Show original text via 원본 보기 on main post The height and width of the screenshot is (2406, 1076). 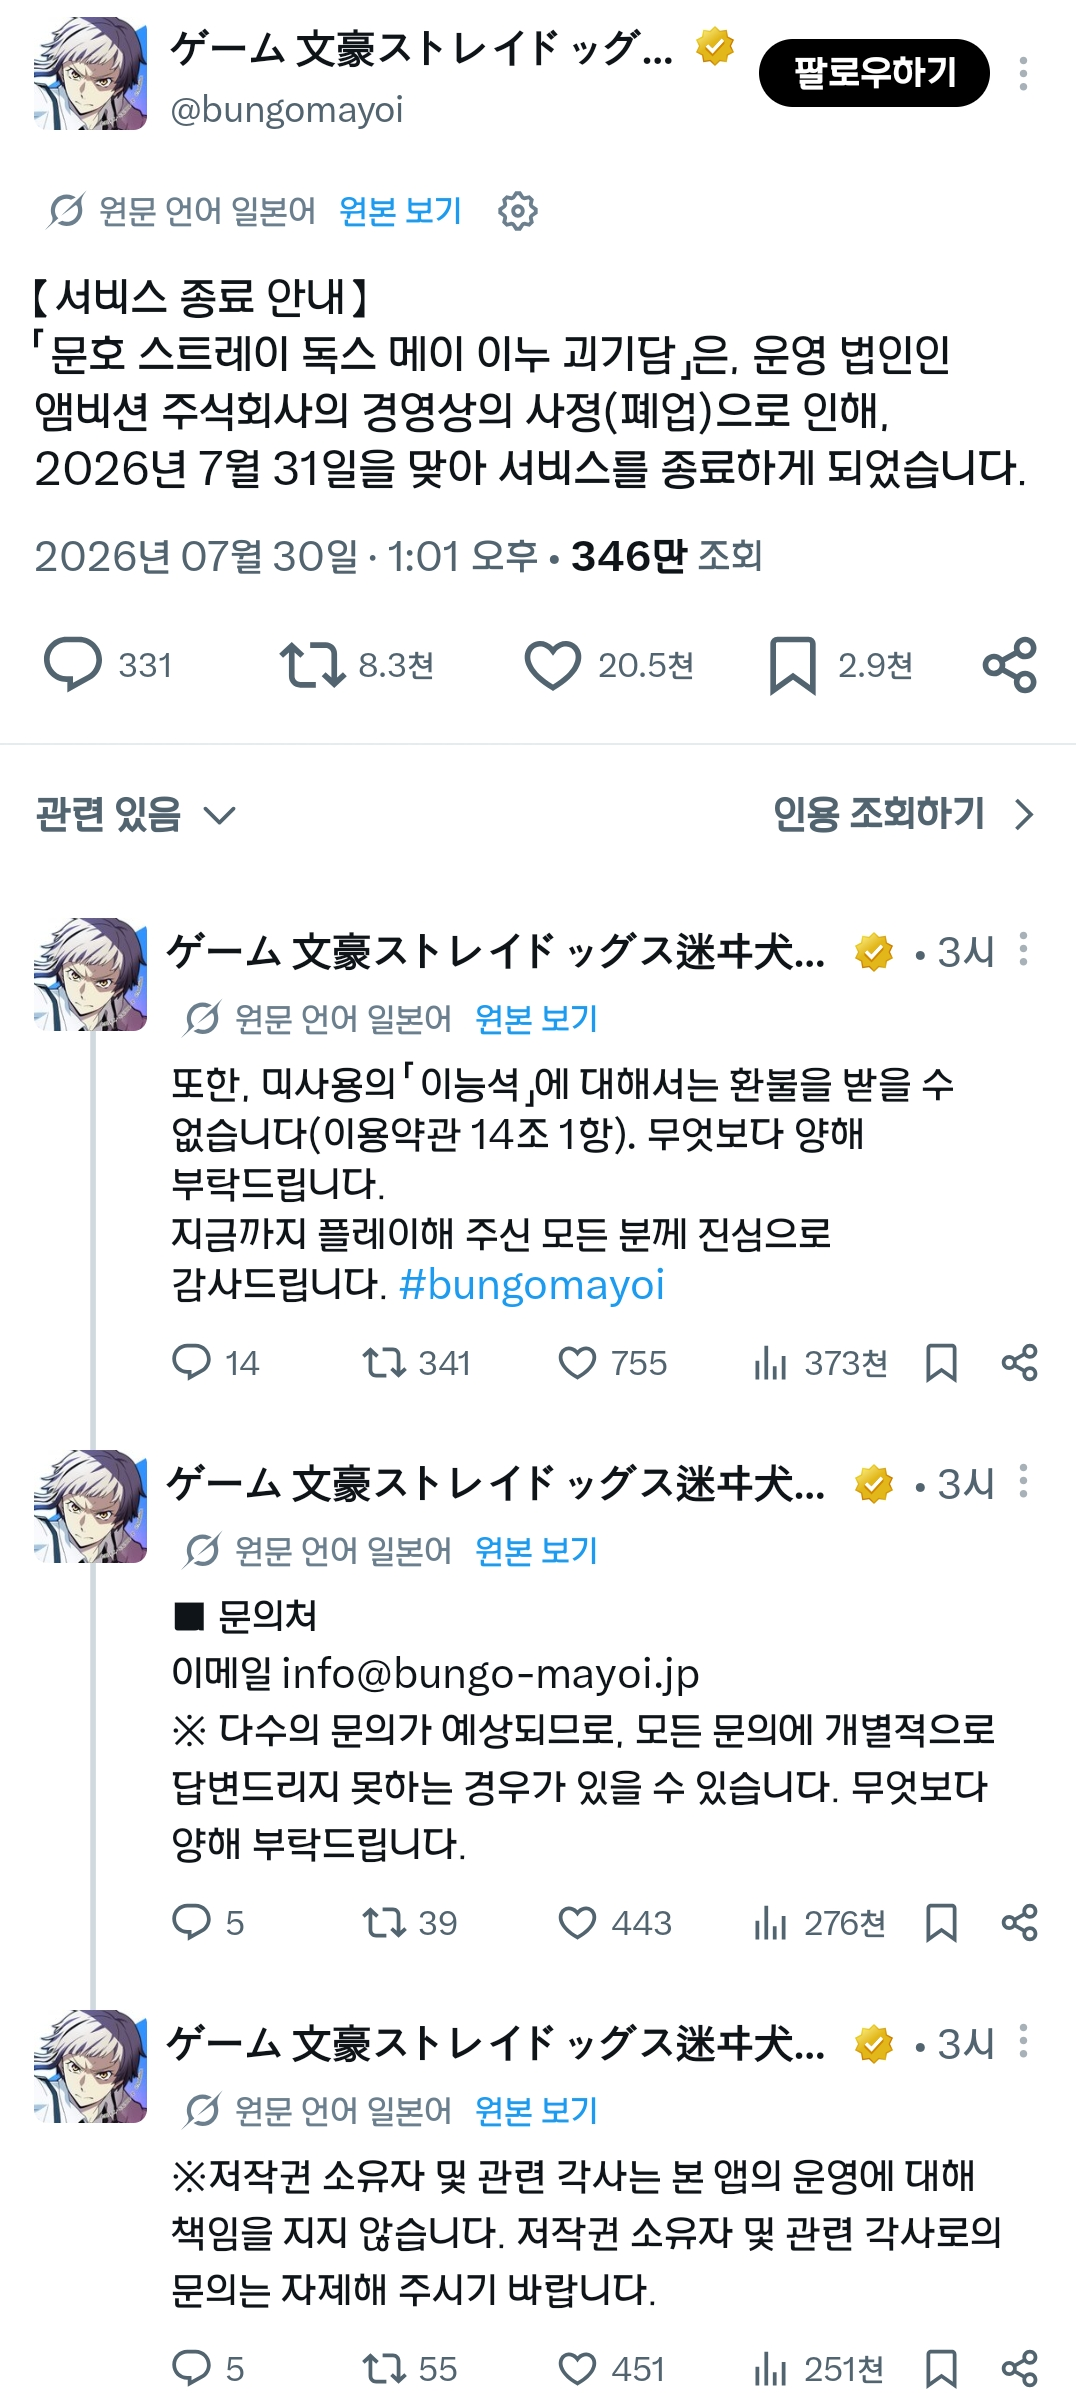click(400, 211)
